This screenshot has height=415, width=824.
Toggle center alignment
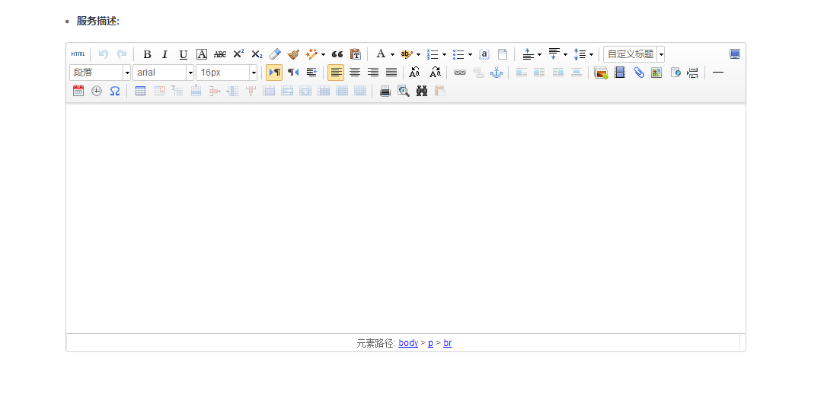tap(355, 72)
